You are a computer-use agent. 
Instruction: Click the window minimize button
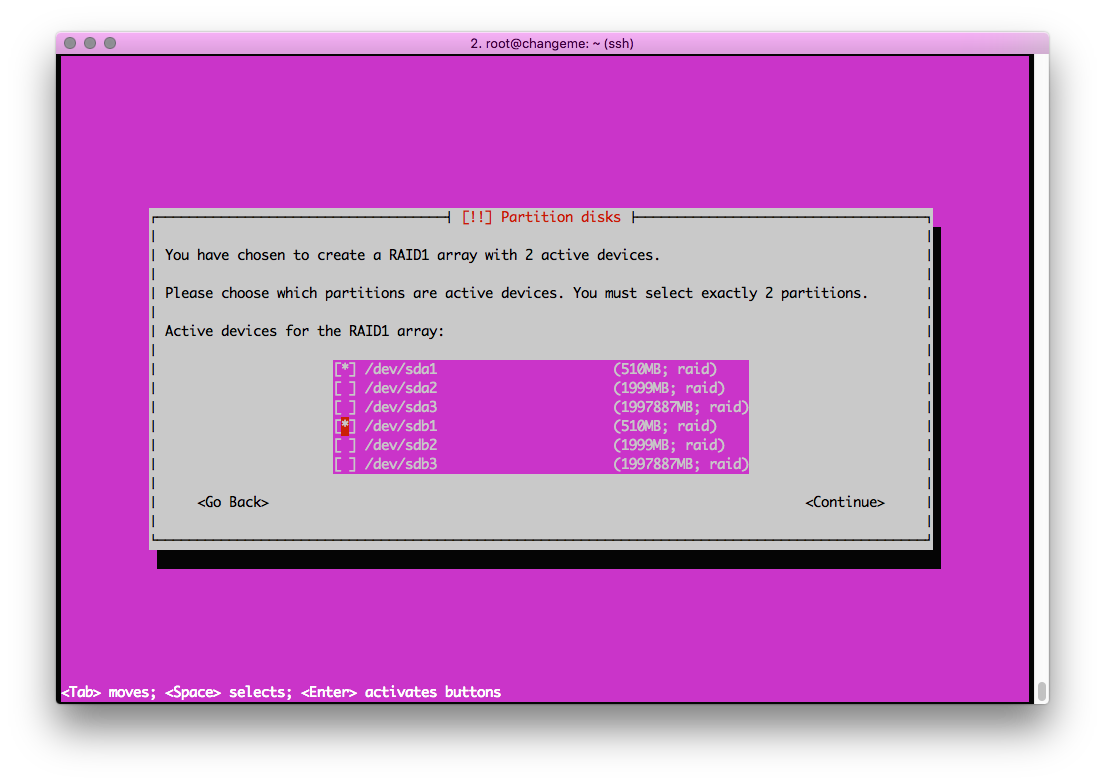click(x=89, y=43)
